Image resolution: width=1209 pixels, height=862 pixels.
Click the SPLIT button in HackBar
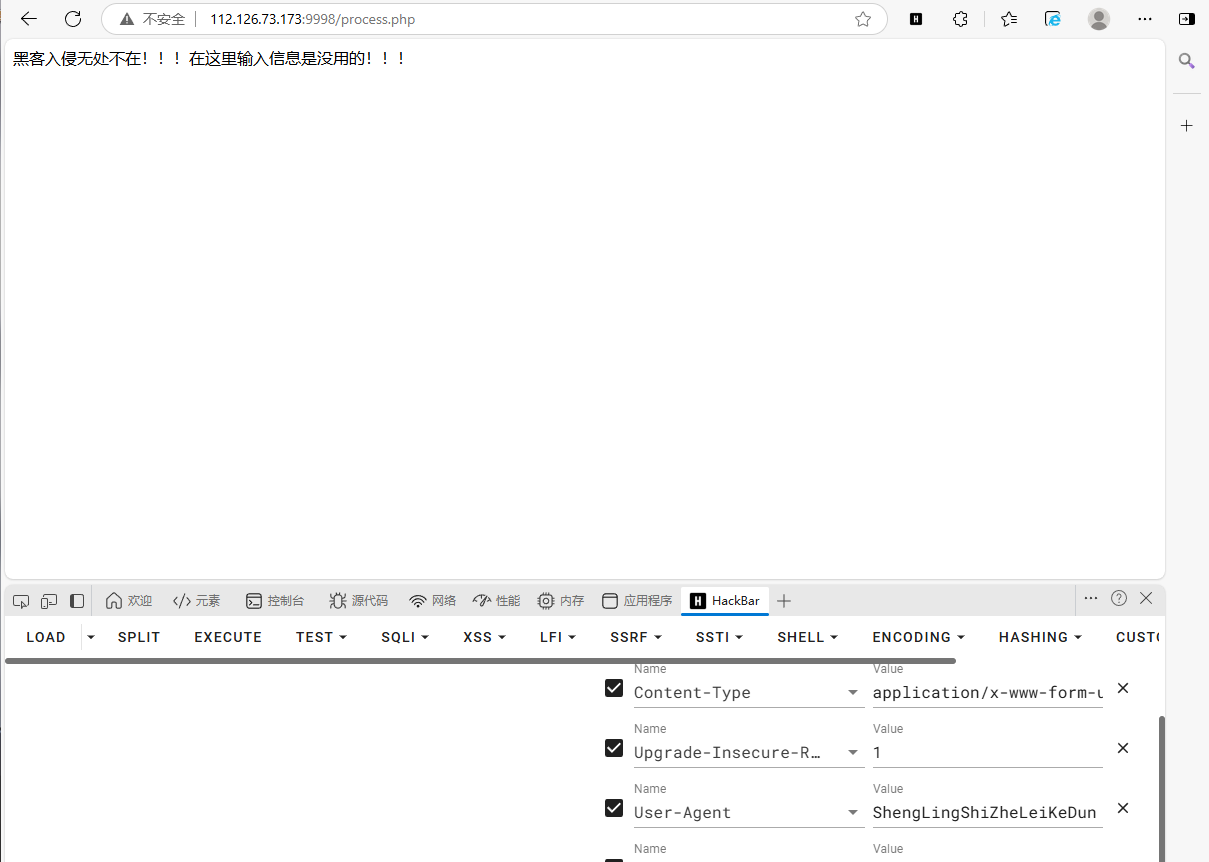tap(139, 637)
